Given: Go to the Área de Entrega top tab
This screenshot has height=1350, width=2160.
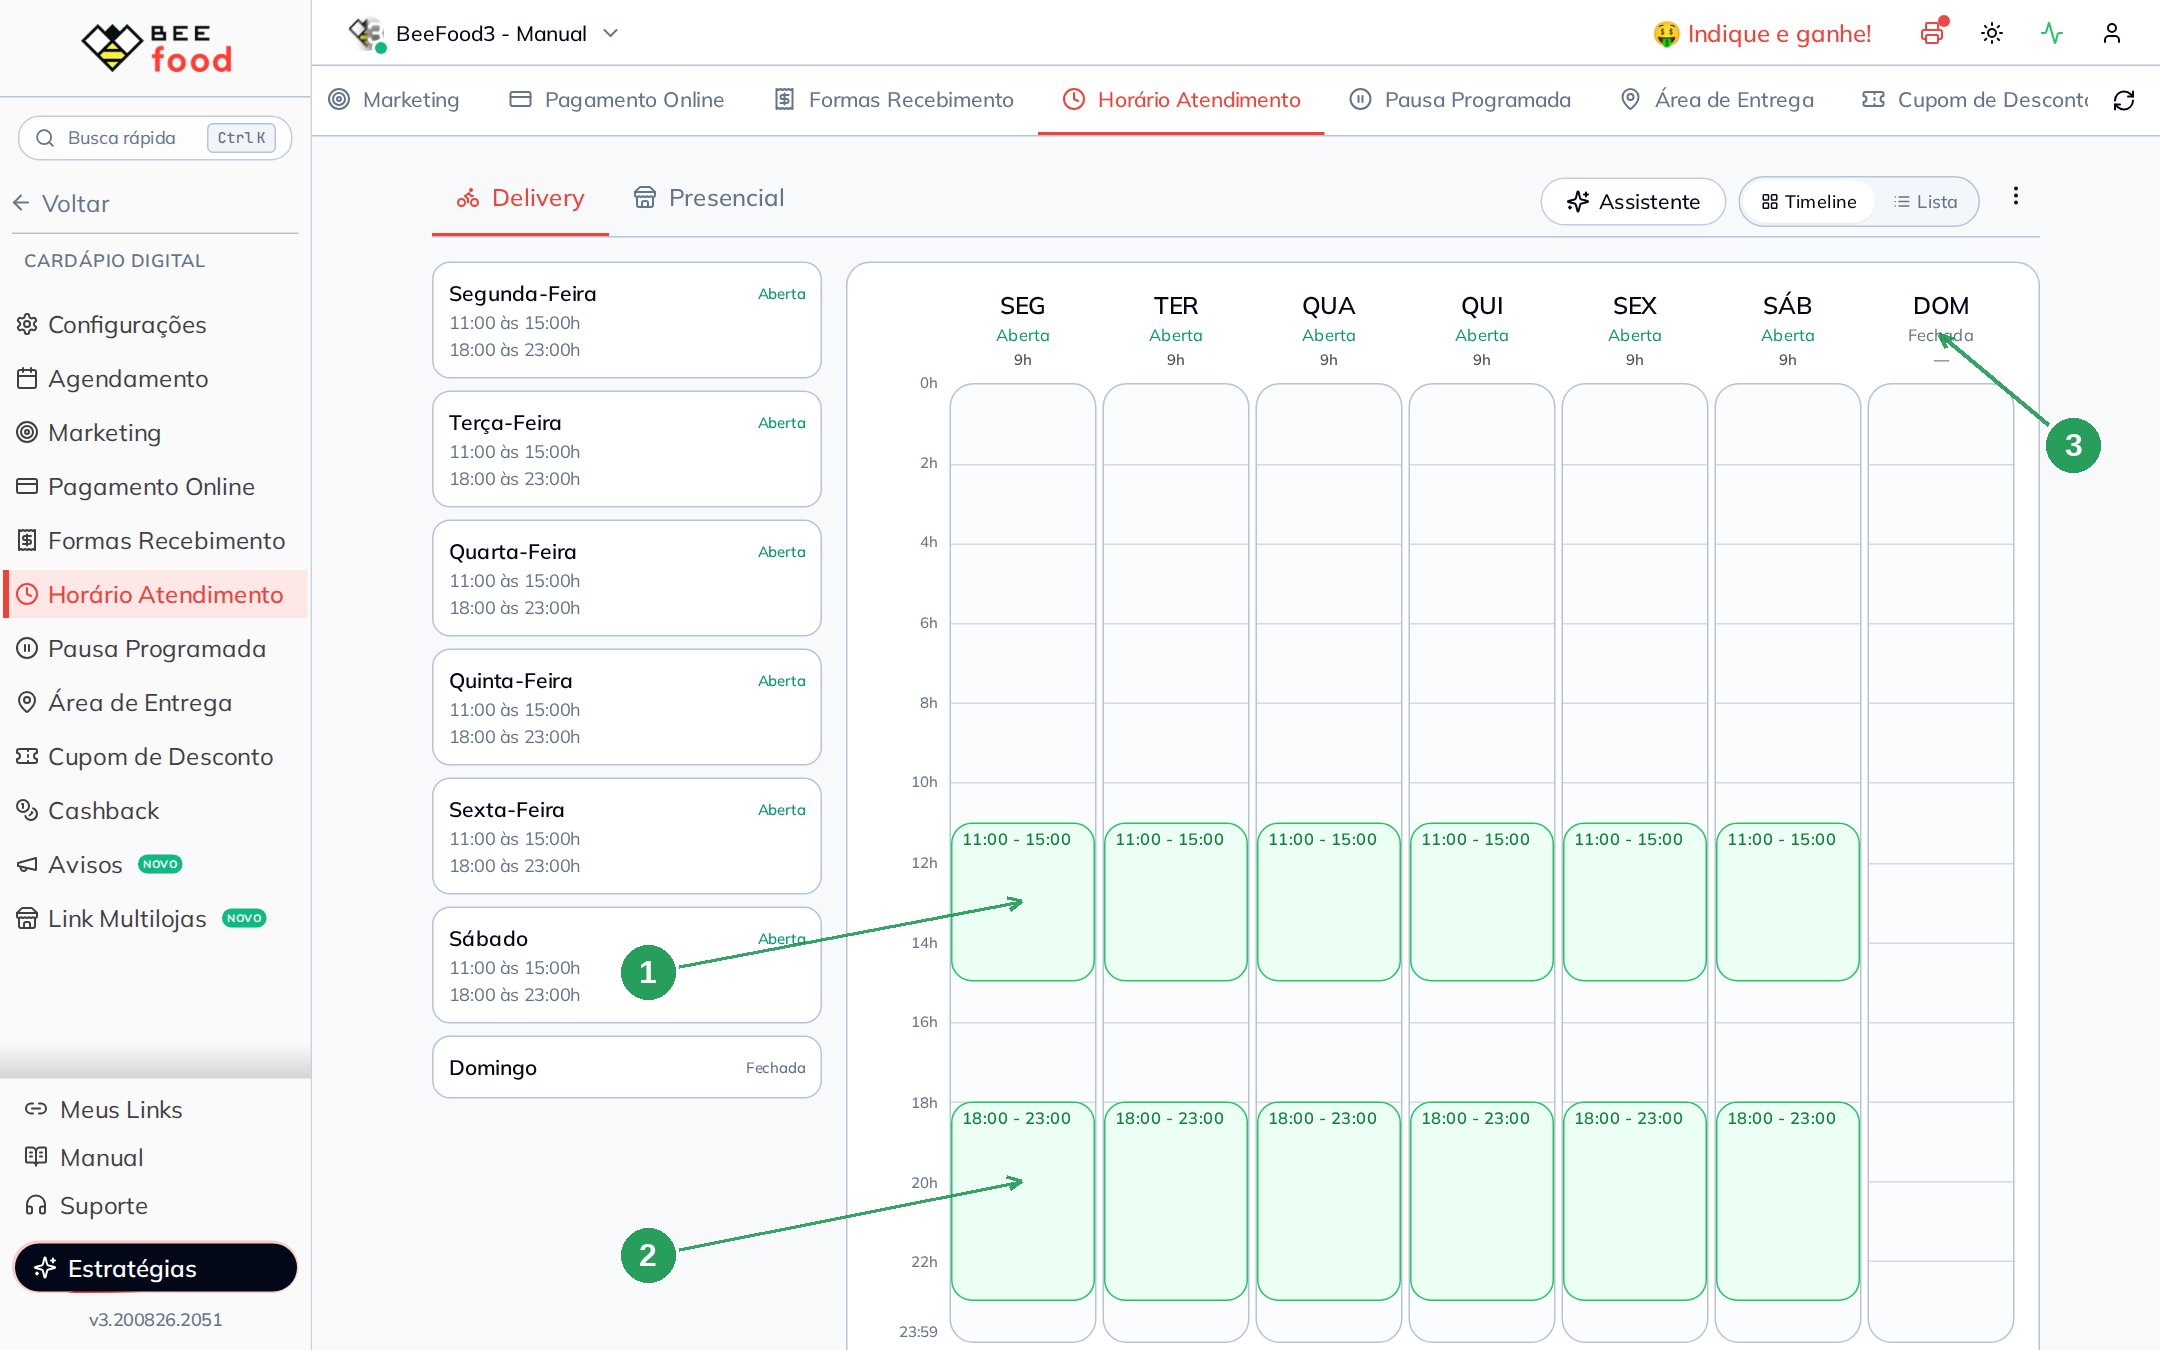Looking at the screenshot, I should (x=1716, y=100).
